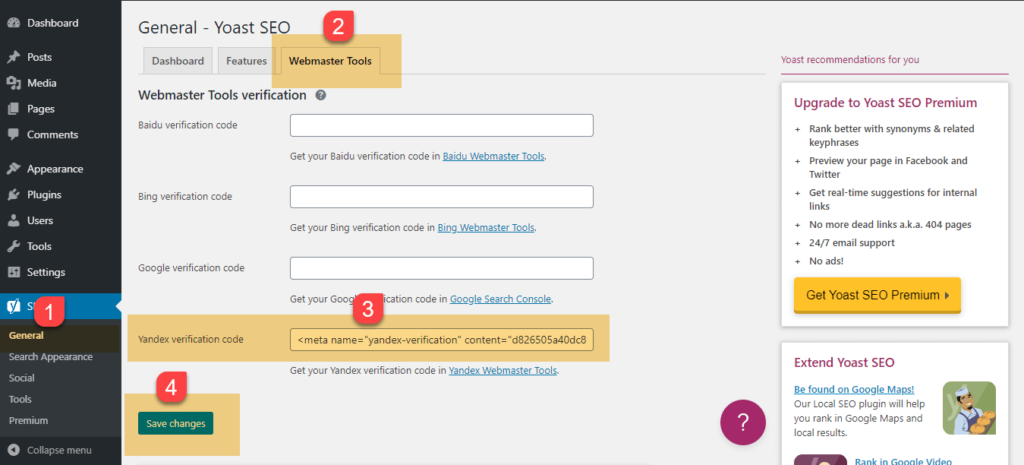Screen dimensions: 1024x465
Task: Open General submenu under SEO
Action: pos(26,336)
